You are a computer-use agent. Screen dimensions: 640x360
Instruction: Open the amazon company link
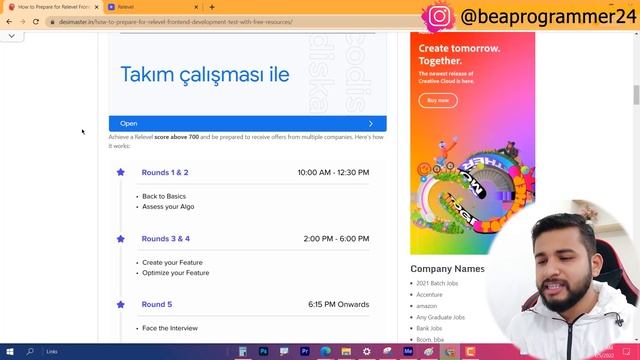pos(427,306)
